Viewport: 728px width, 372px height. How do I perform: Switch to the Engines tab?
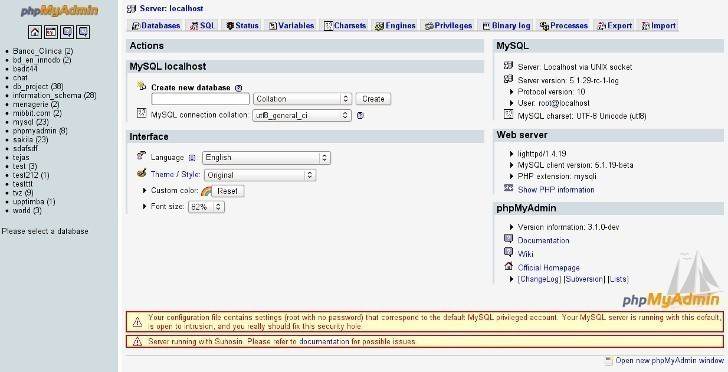[395, 26]
